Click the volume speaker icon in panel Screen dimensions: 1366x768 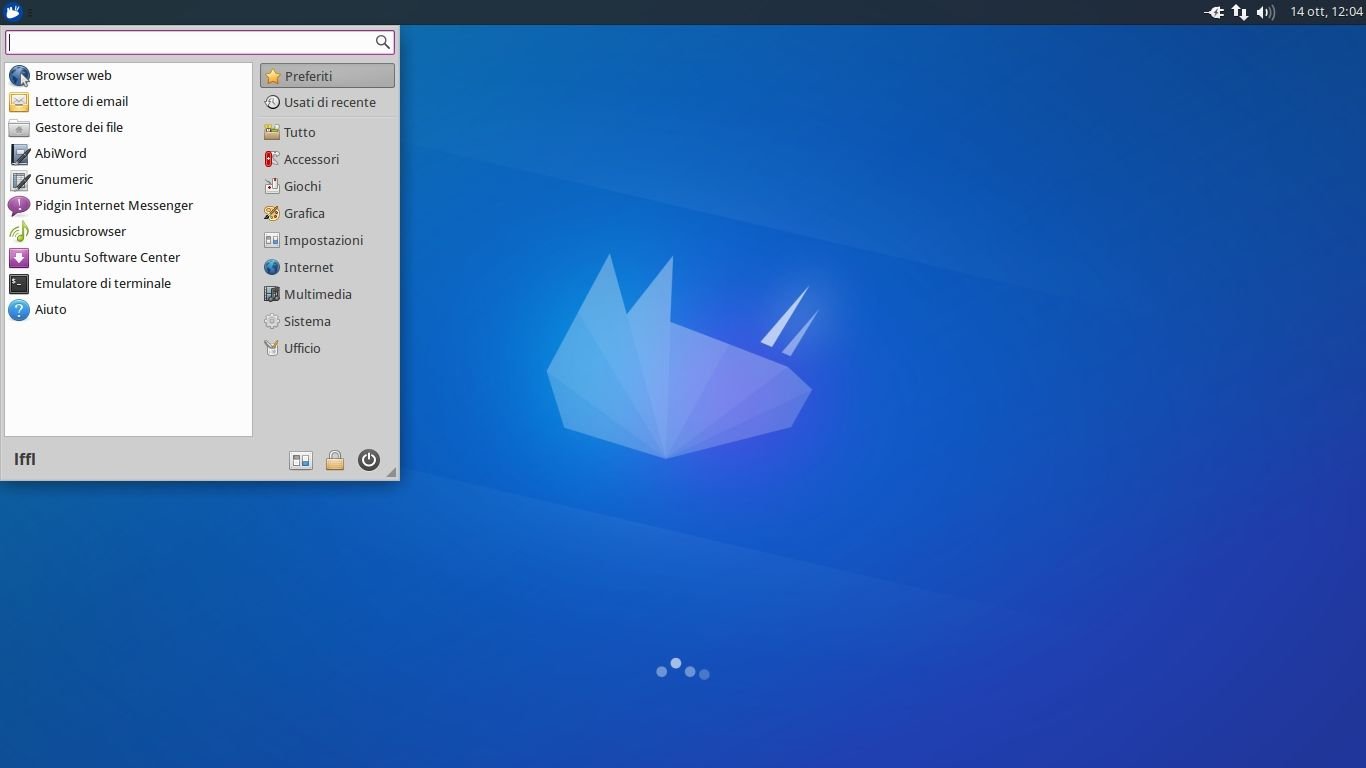[1265, 12]
